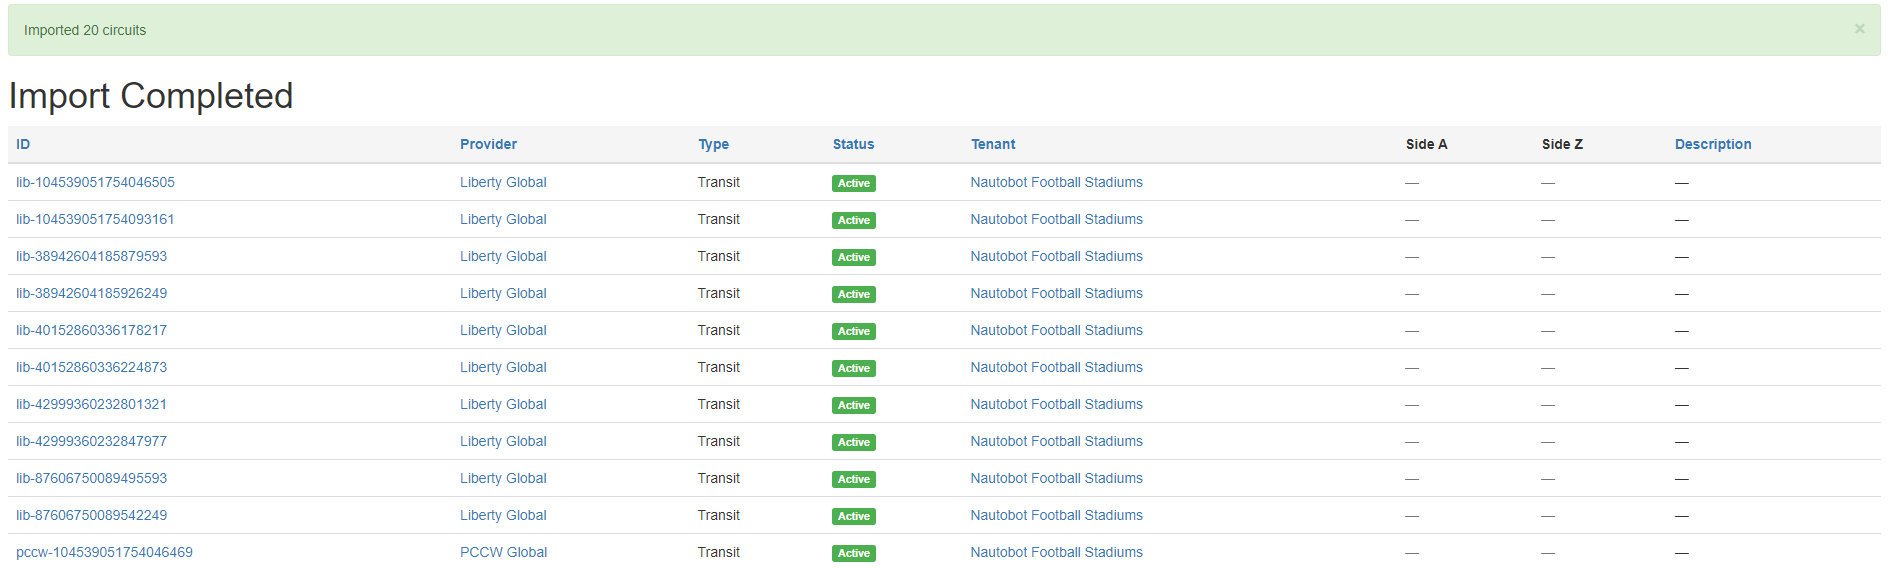This screenshot has height=568, width=1890.
Task: Open Nautobot Football Stadiums tenant in PCCW row
Action: [1056, 552]
